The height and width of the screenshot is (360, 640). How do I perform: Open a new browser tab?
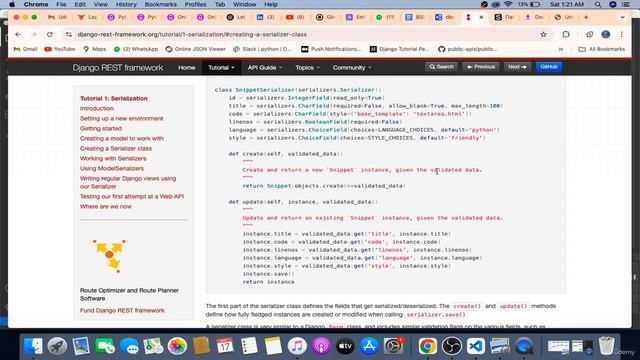[x=586, y=18]
